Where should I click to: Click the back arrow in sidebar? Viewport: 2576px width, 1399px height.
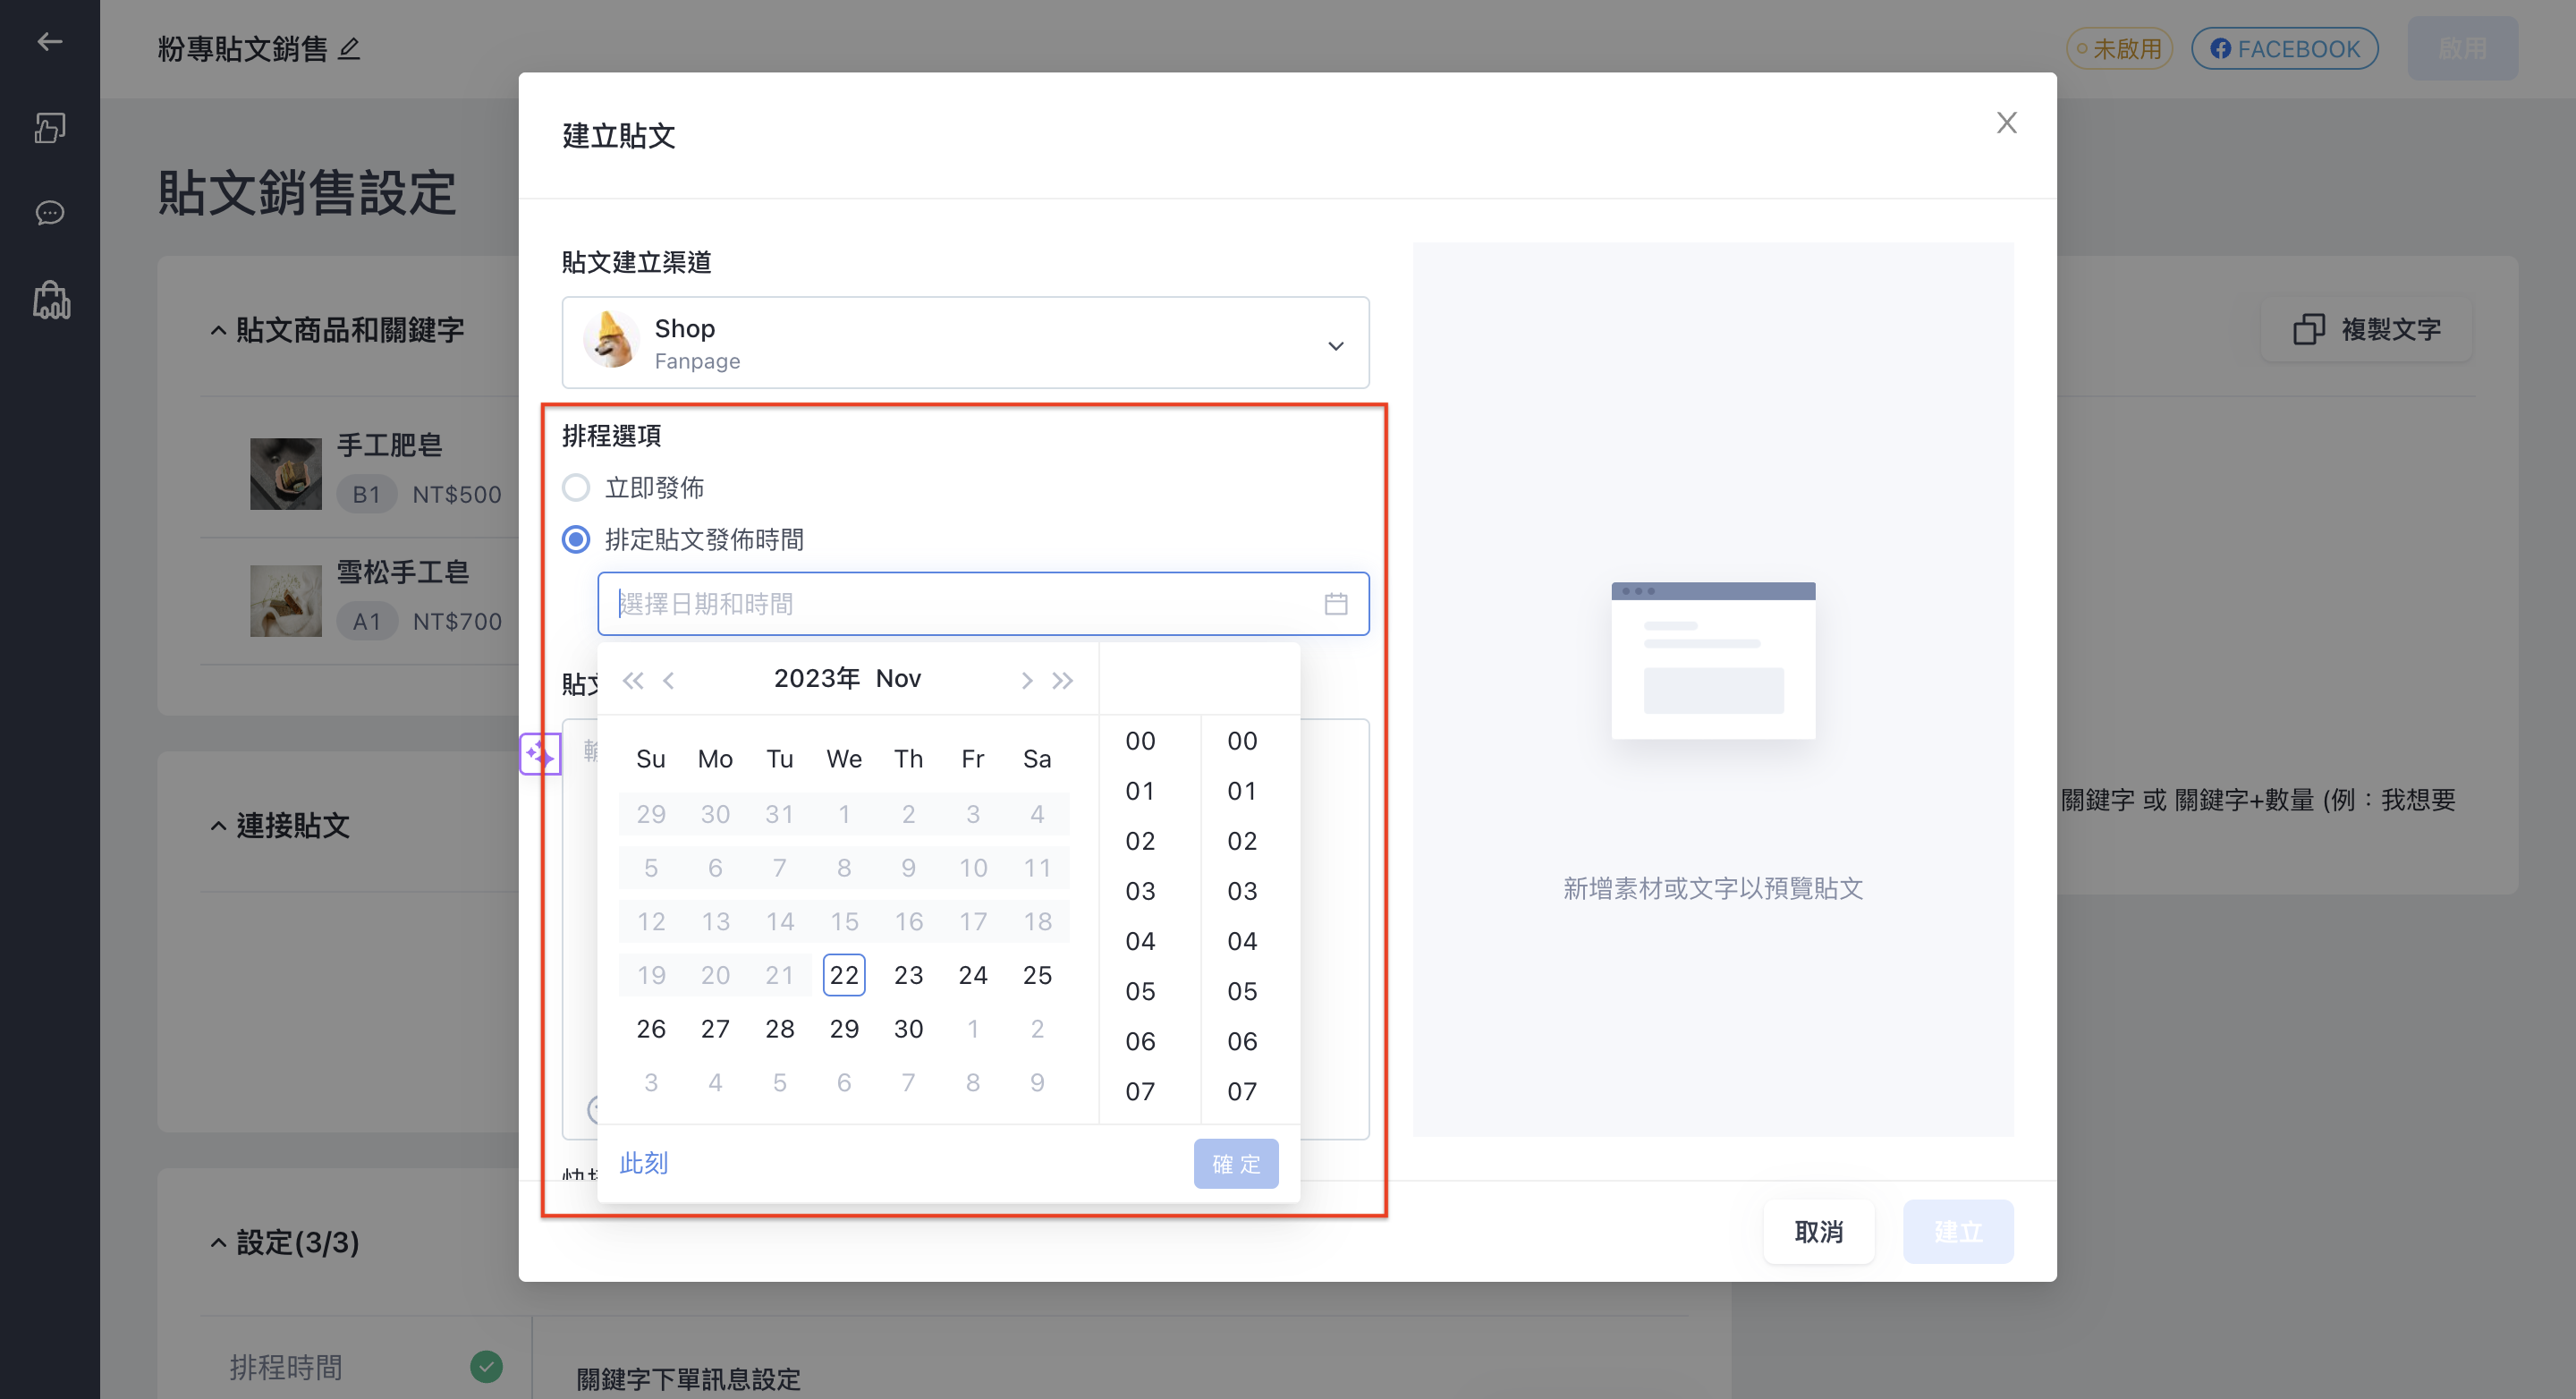click(x=50, y=41)
